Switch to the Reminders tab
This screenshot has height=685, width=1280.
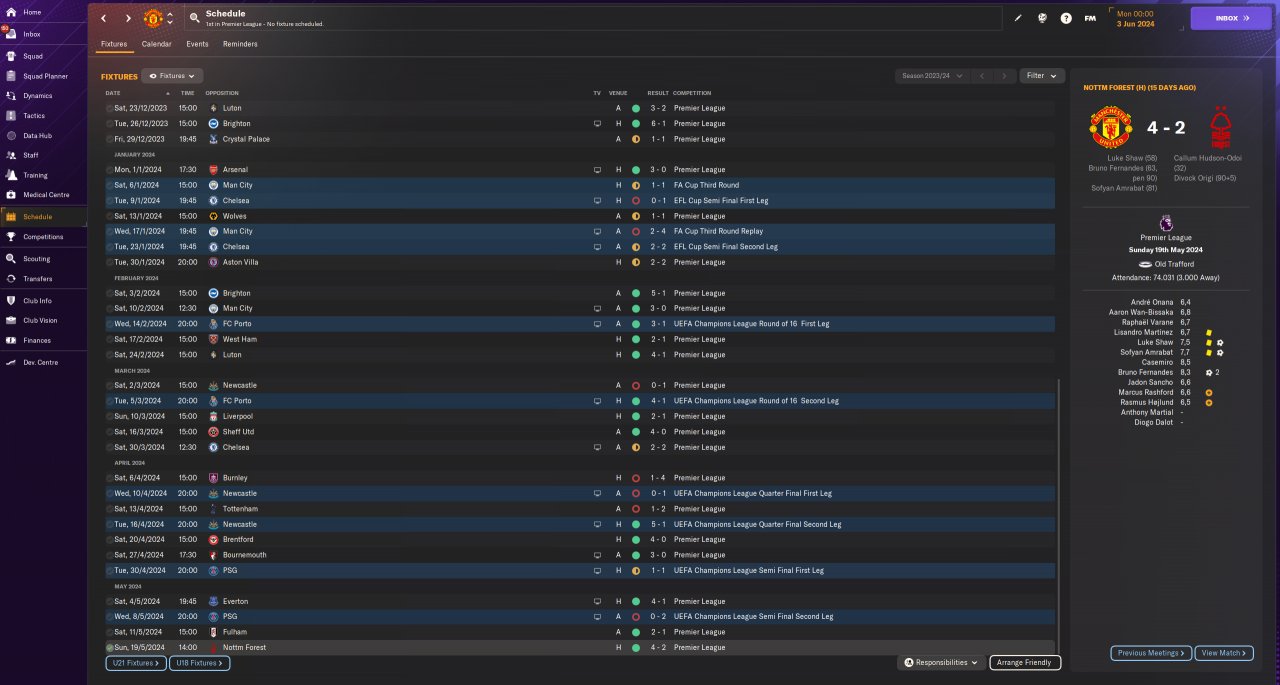coord(240,44)
